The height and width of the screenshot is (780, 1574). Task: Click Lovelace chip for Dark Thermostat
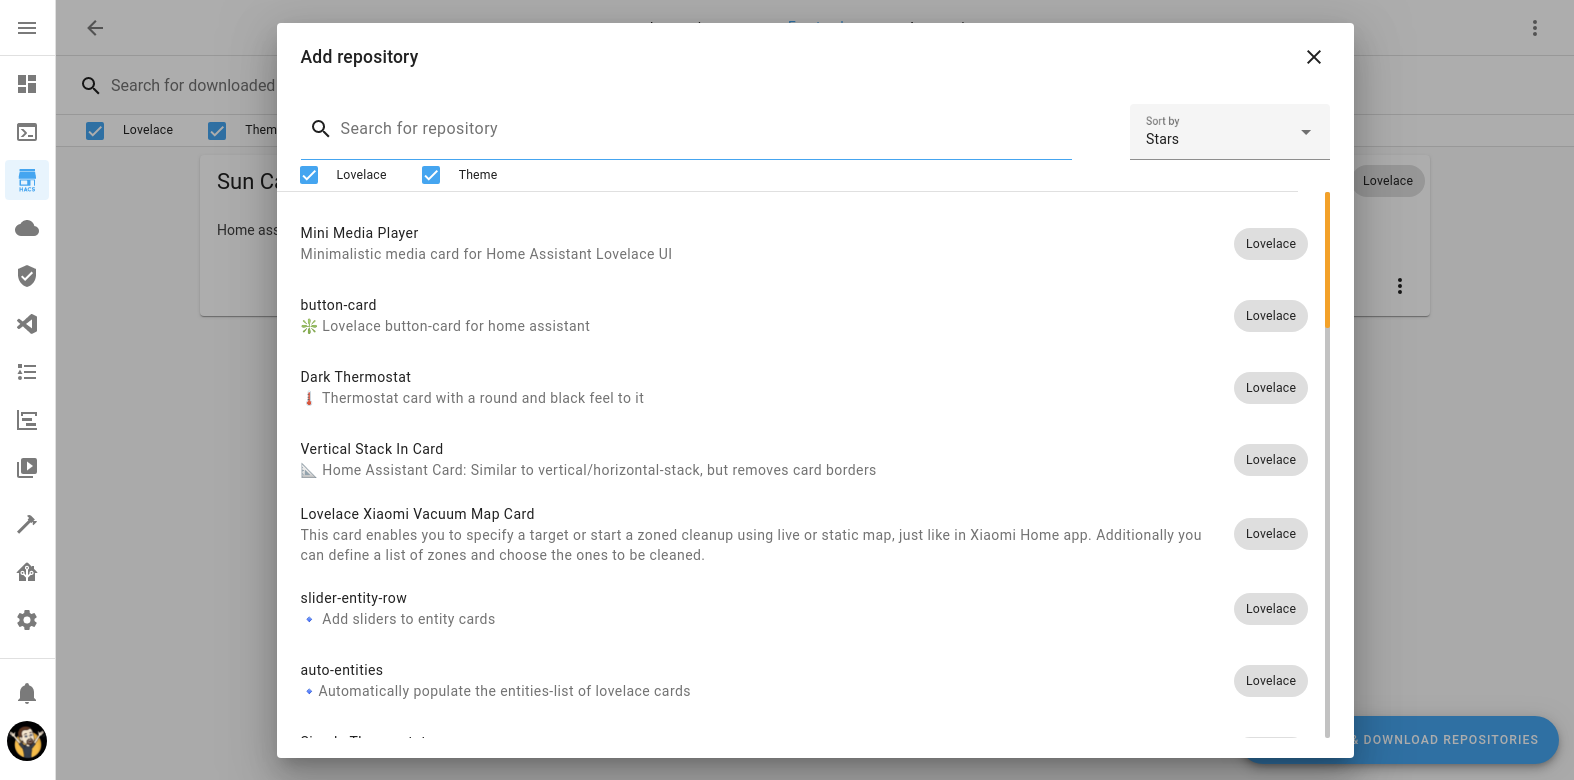click(1270, 388)
